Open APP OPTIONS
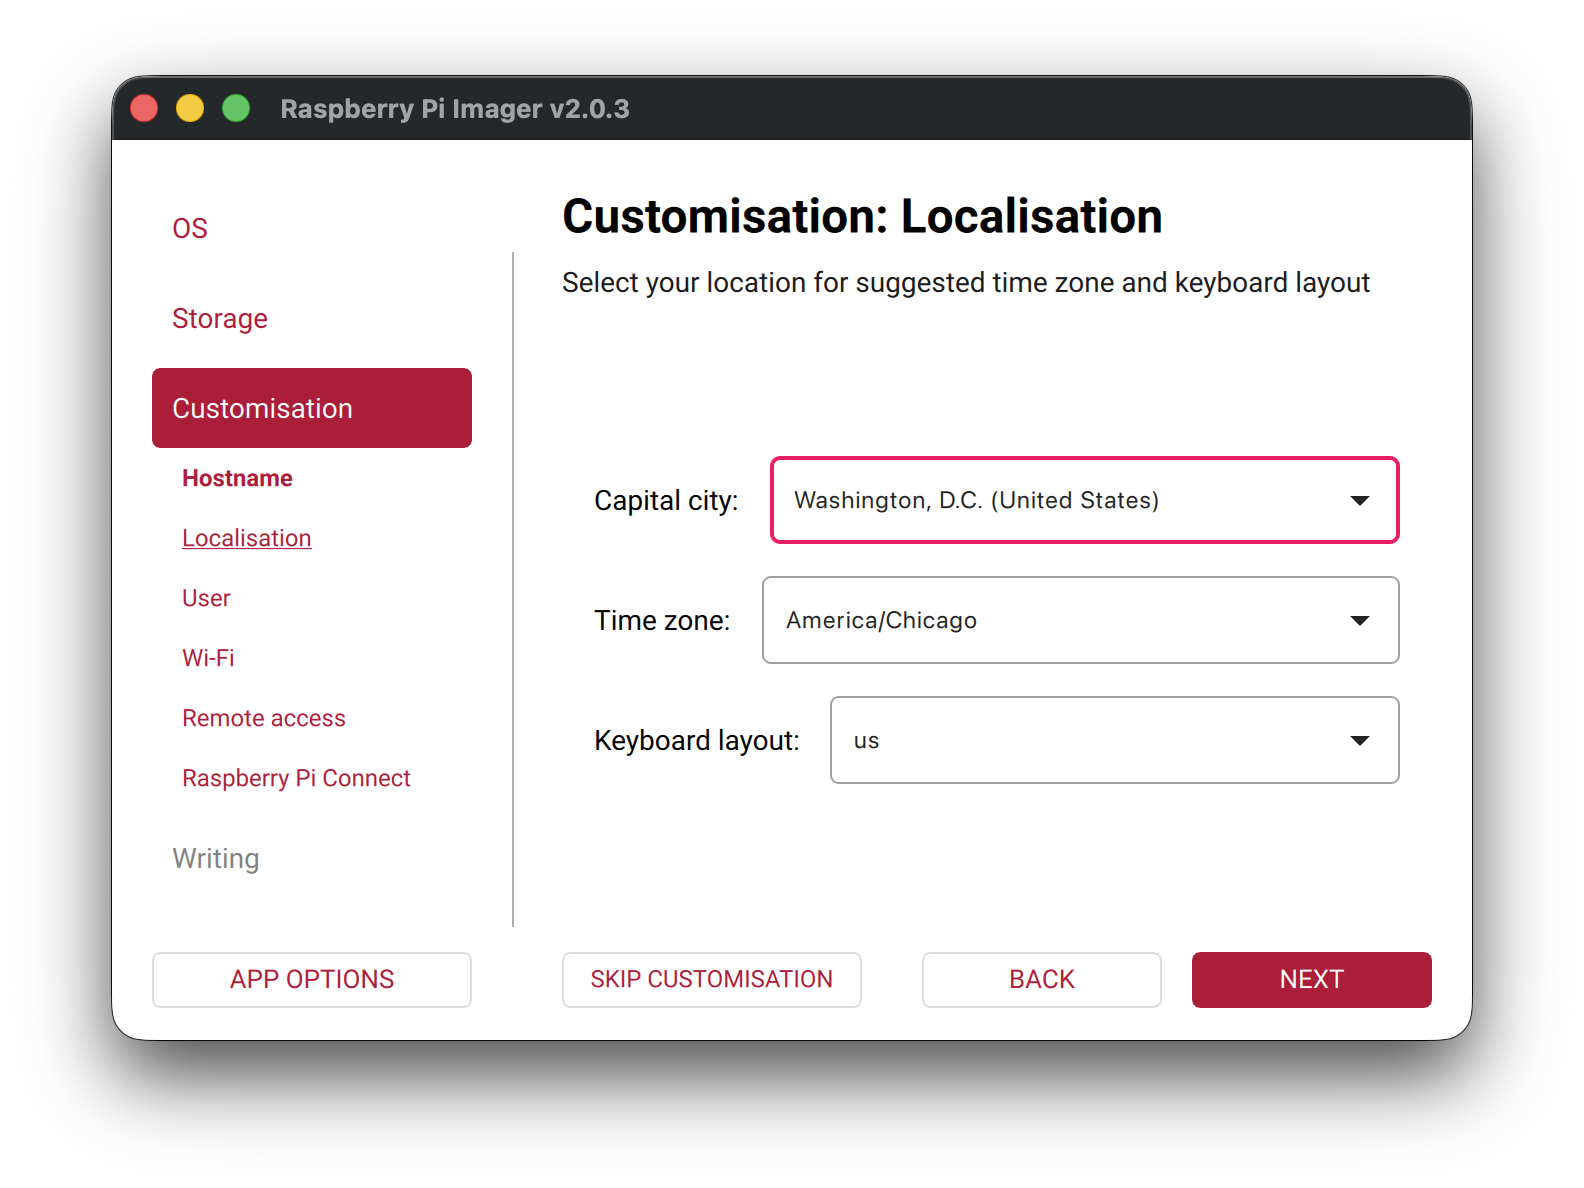 point(312,979)
